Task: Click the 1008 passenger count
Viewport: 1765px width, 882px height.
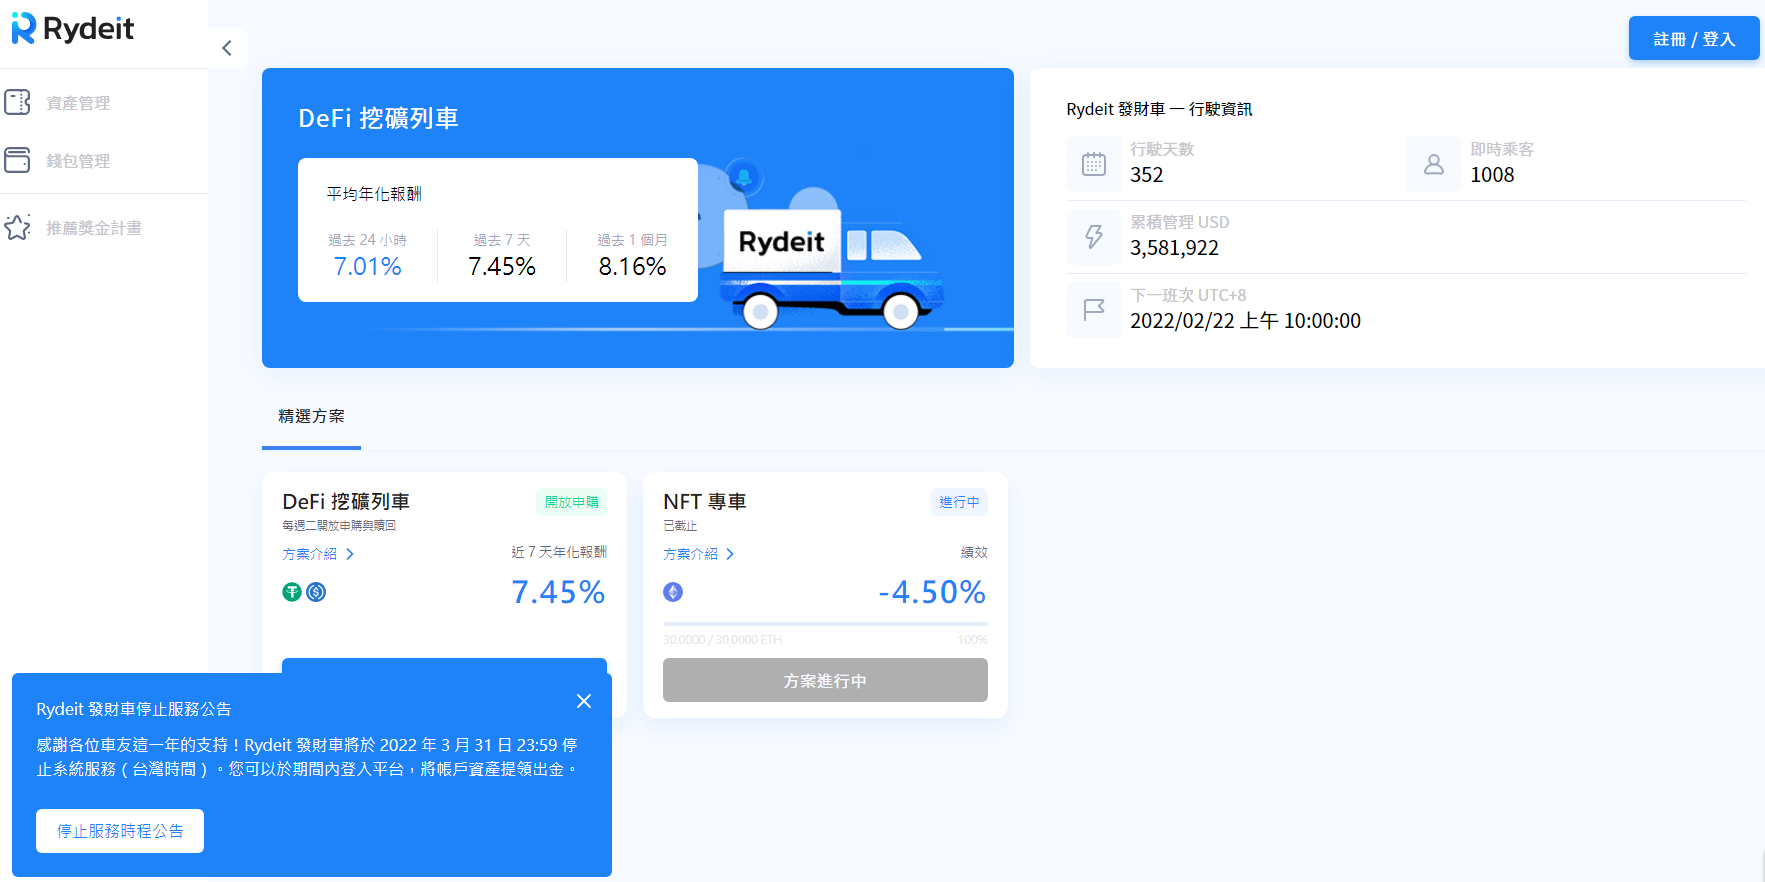Action: pos(1492,175)
